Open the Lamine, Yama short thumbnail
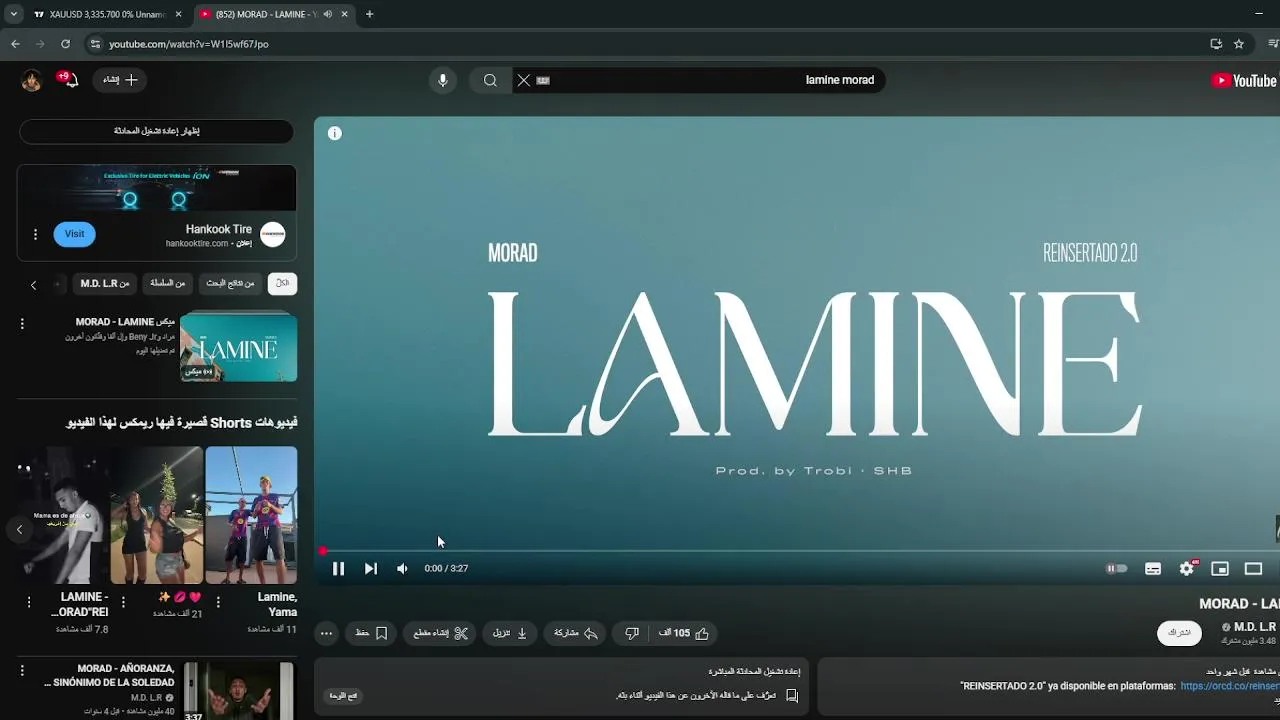The width and height of the screenshot is (1280, 720). [251, 515]
